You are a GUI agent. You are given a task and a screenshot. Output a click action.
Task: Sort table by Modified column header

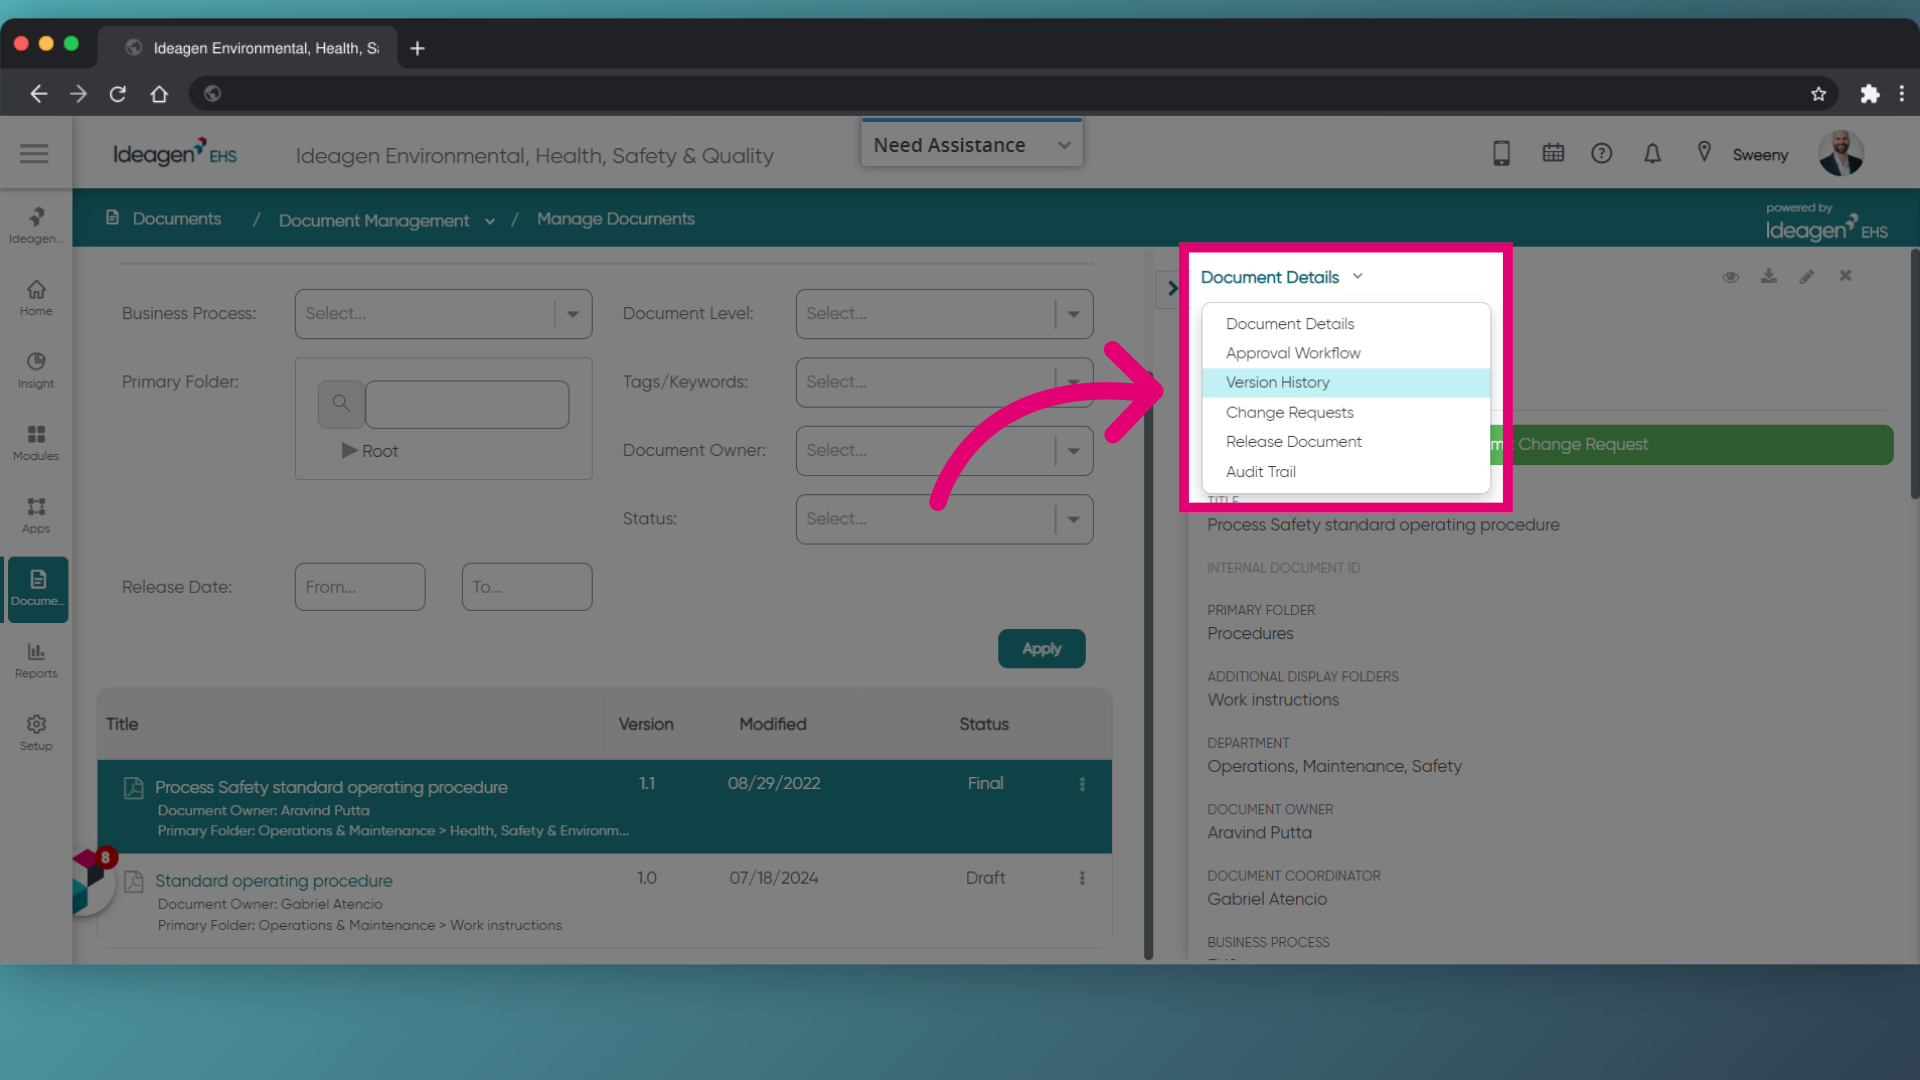772,724
